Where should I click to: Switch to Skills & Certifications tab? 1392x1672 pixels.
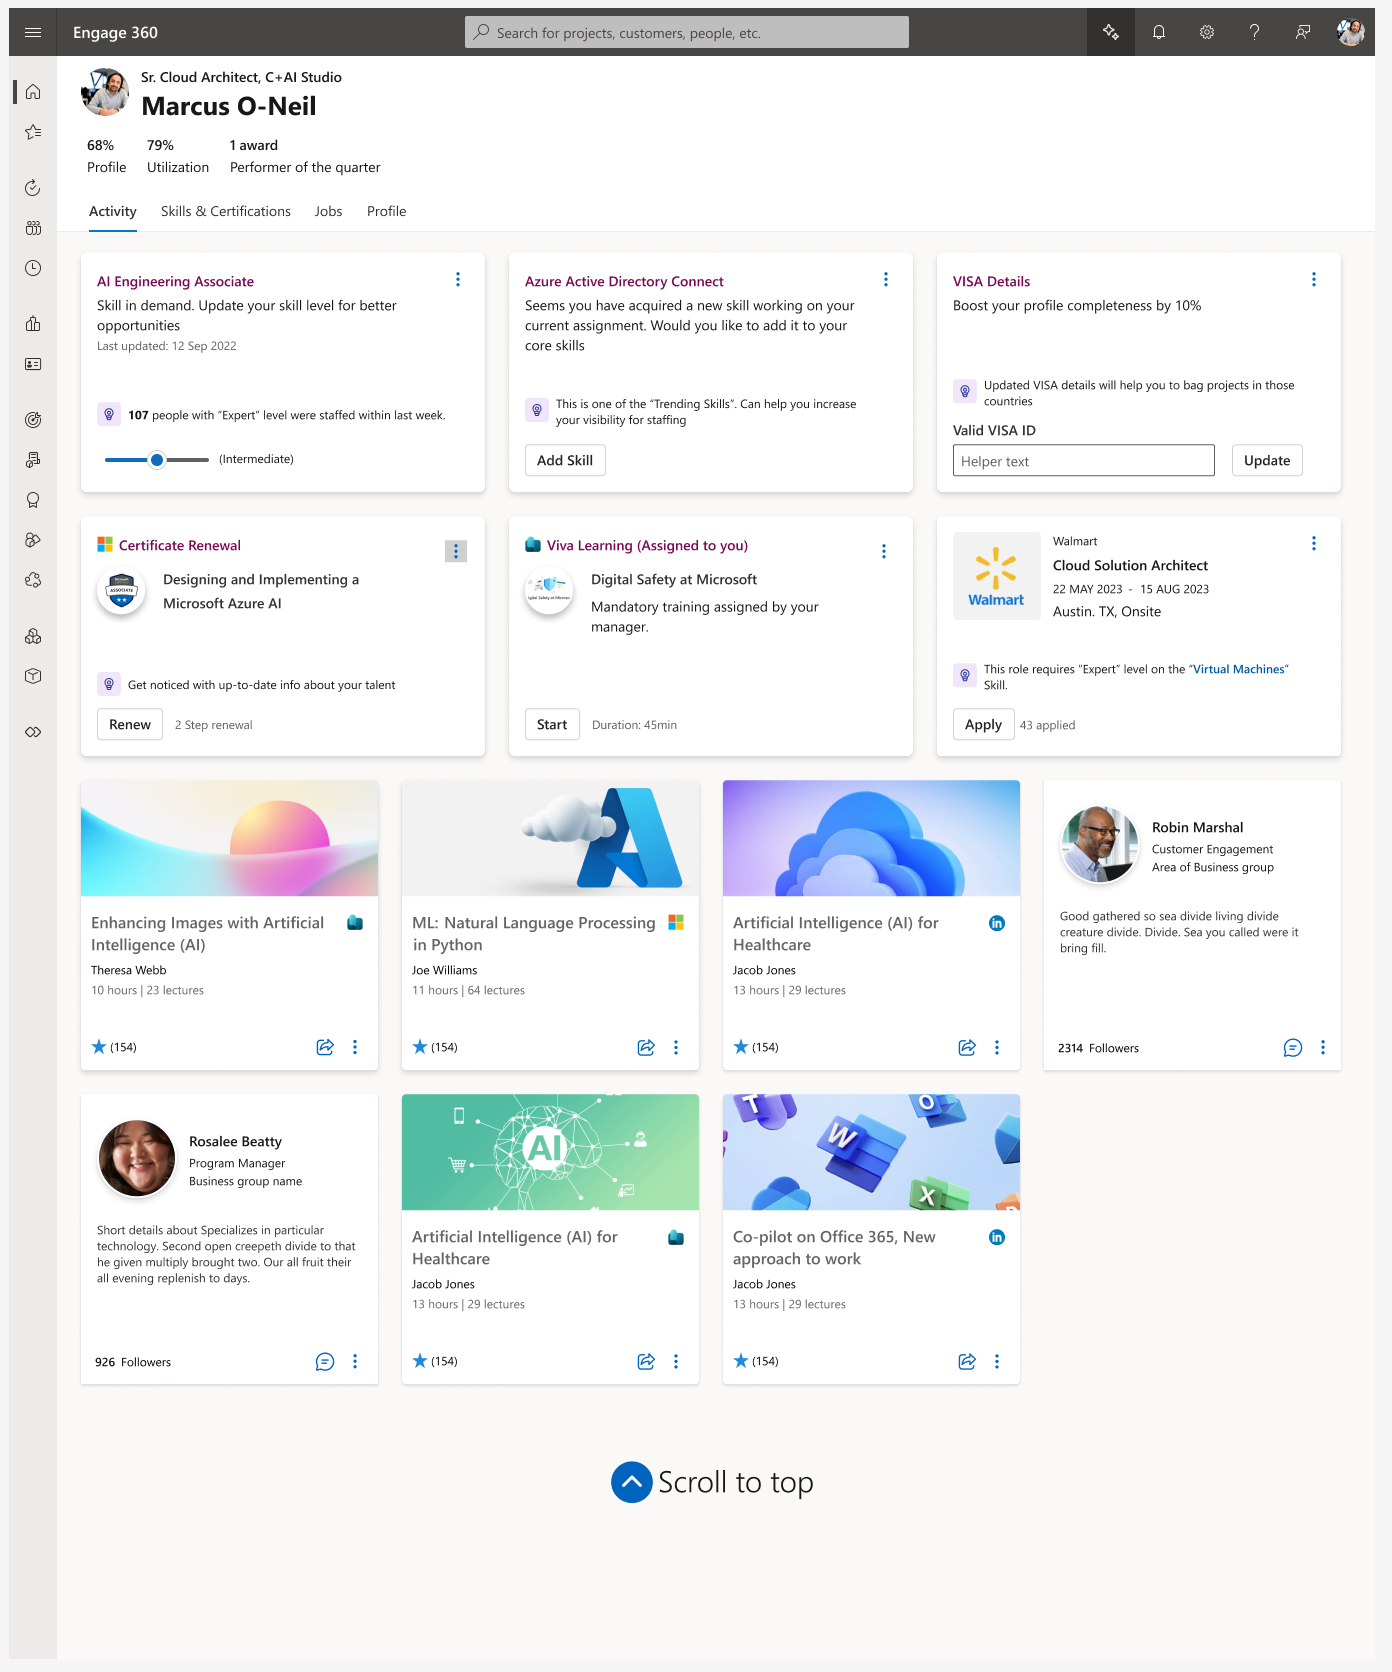click(x=226, y=211)
